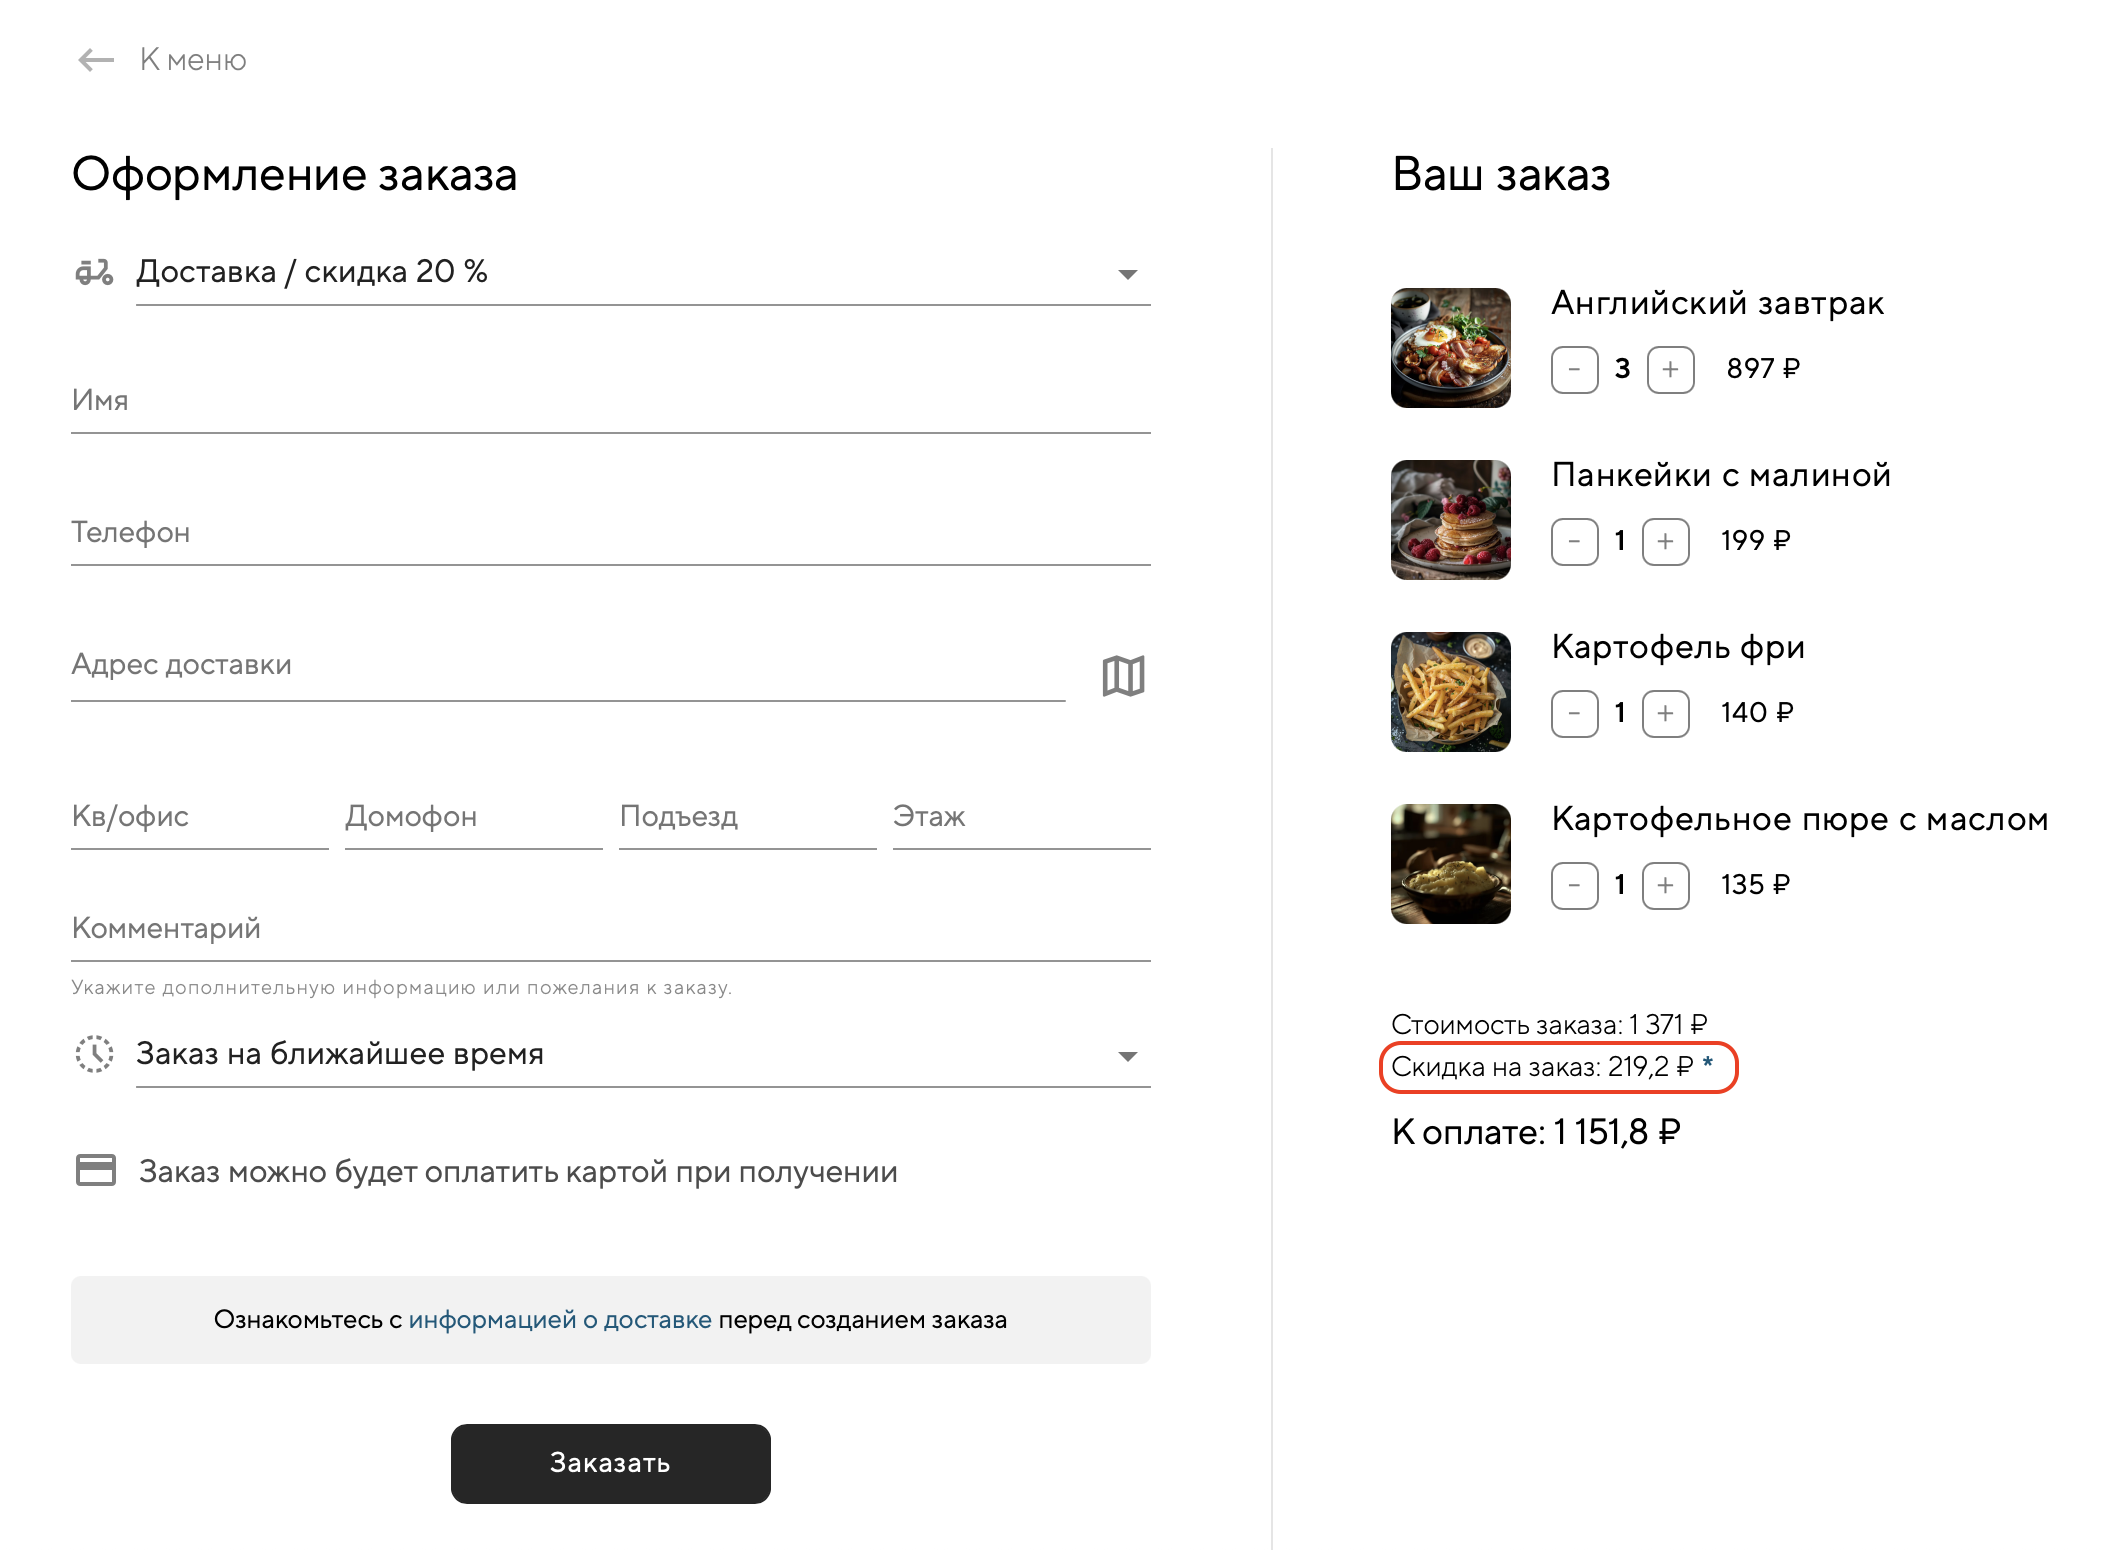This screenshot has width=2118, height=1550.
Task: Focus the Имя input field
Action: [x=610, y=402]
